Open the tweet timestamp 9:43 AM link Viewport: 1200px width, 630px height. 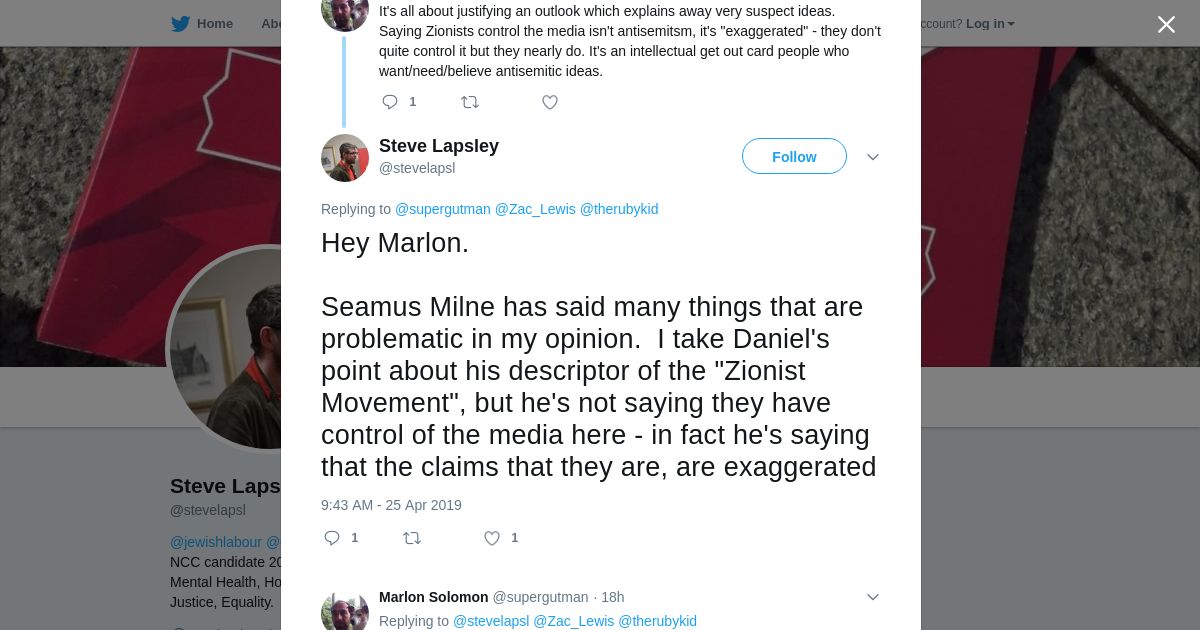coord(391,505)
